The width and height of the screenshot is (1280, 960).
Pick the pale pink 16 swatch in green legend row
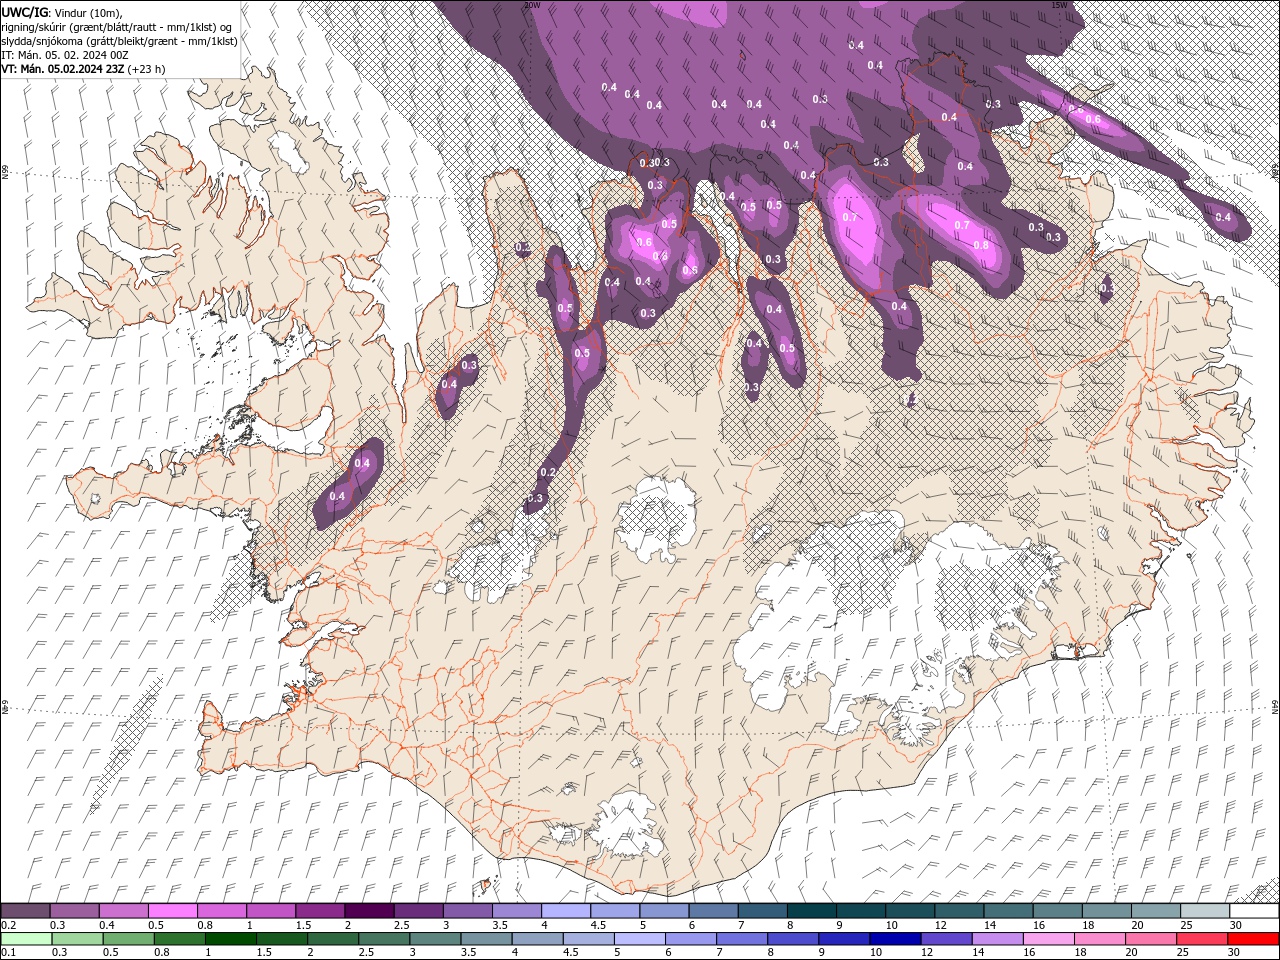coord(1050,939)
